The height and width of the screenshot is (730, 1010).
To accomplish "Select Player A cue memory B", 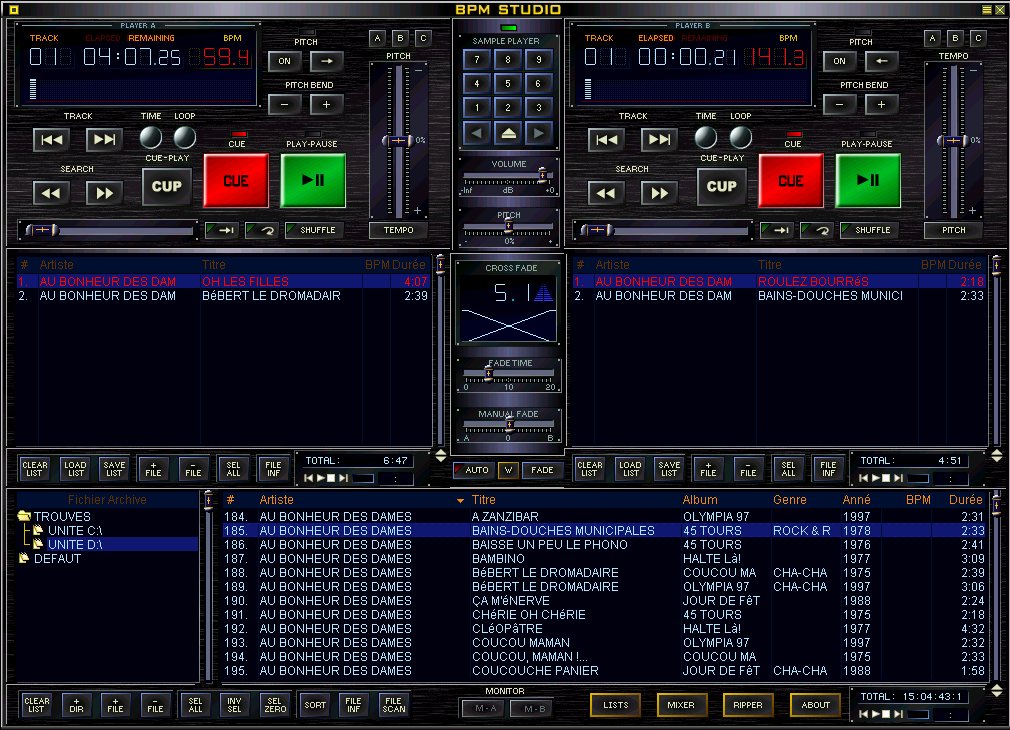I will tap(400, 38).
